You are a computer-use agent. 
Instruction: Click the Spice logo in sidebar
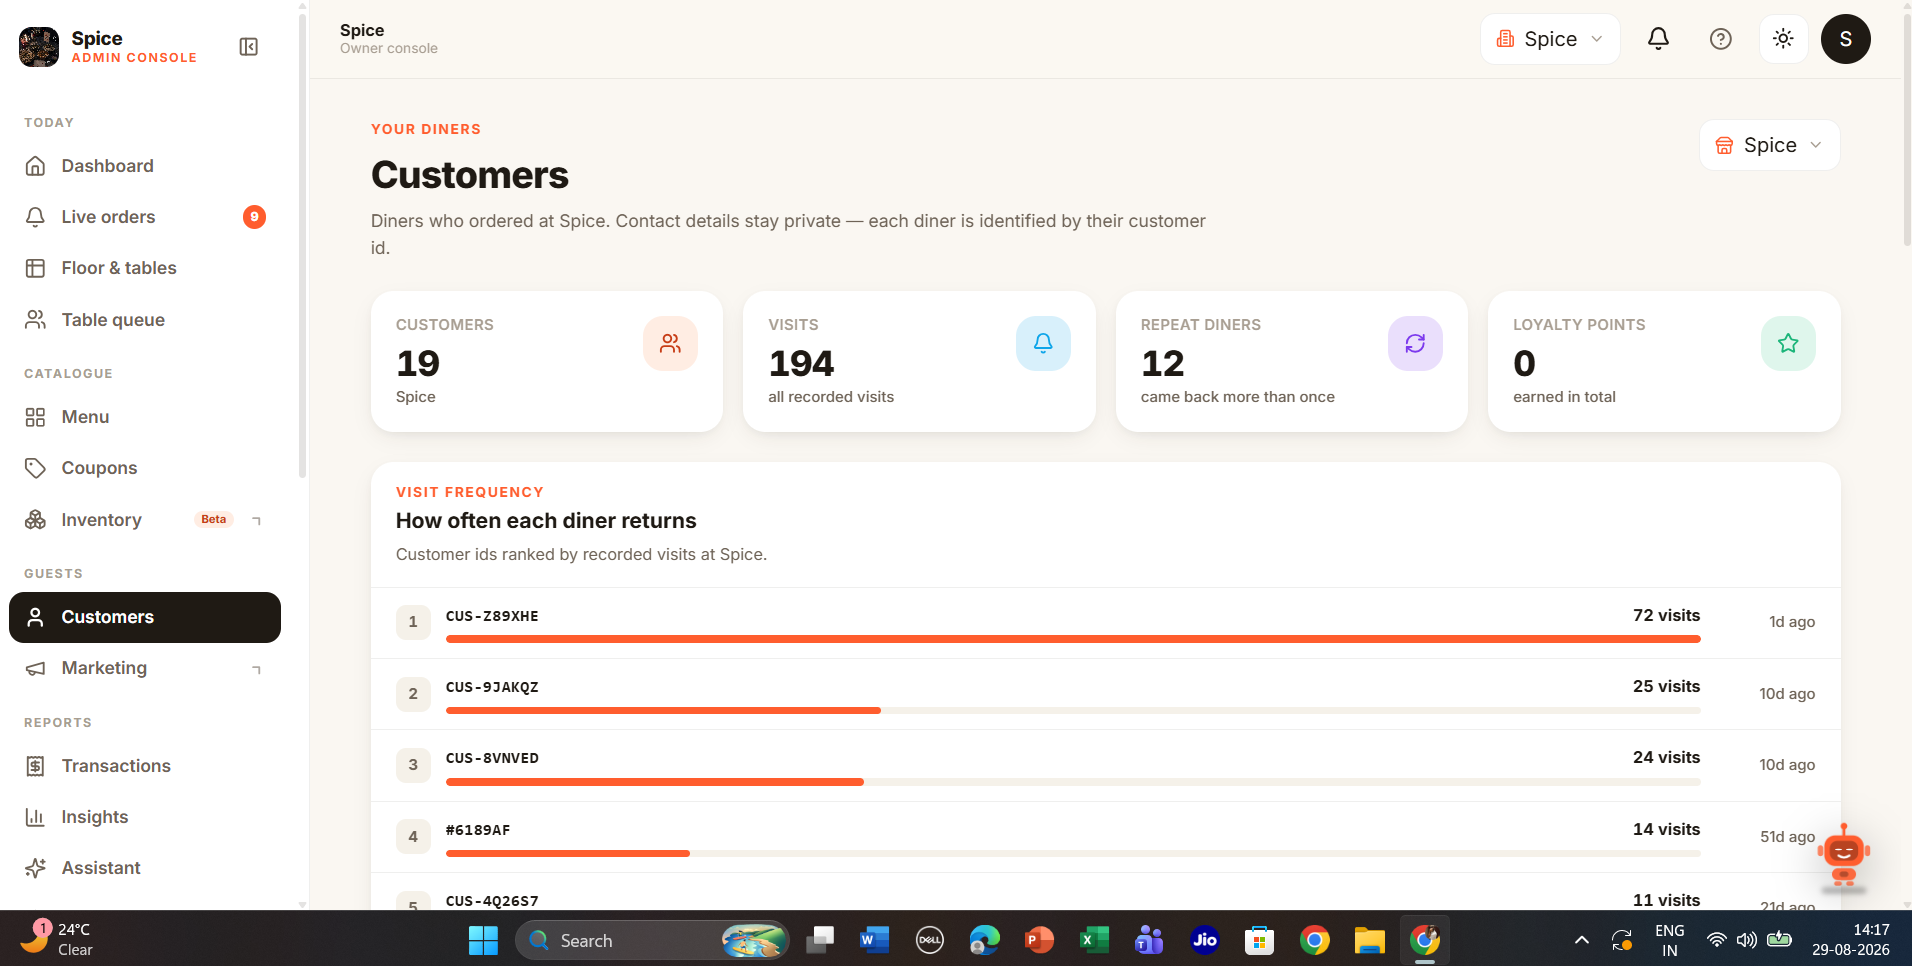(39, 47)
